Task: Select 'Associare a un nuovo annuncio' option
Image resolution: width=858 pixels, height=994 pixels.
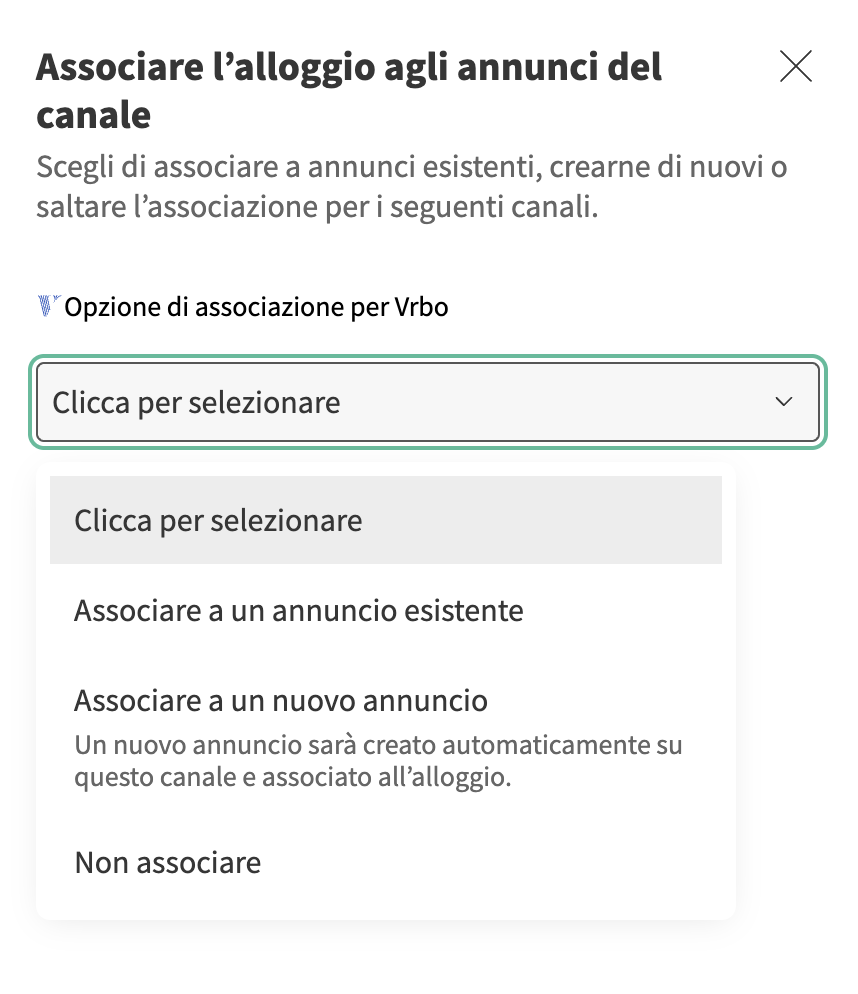Action: [x=280, y=700]
